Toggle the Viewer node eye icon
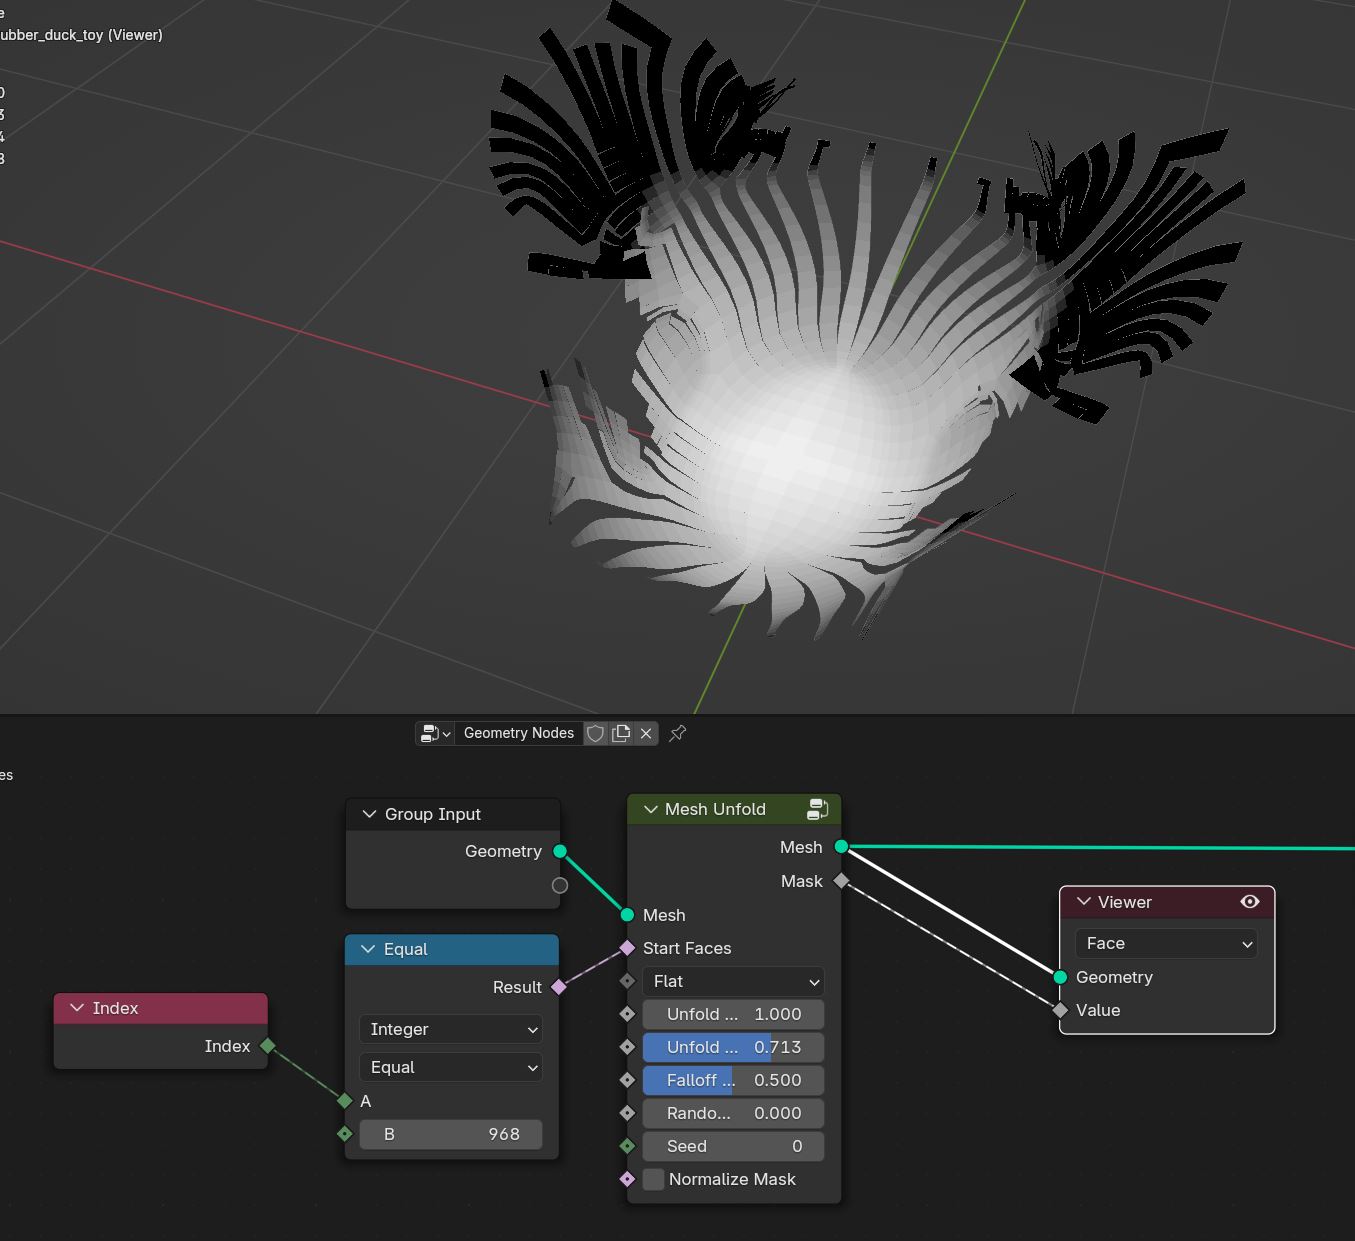Image resolution: width=1355 pixels, height=1241 pixels. [x=1249, y=902]
